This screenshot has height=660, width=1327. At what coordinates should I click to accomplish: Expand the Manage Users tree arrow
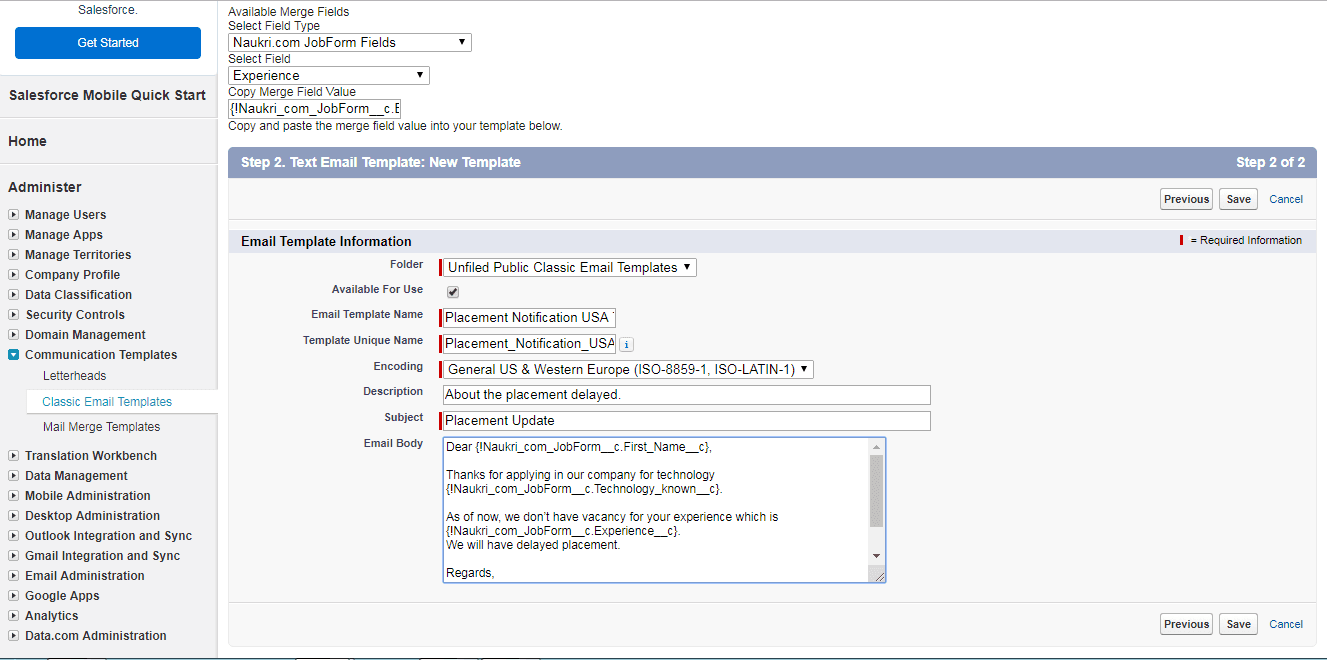(13, 215)
